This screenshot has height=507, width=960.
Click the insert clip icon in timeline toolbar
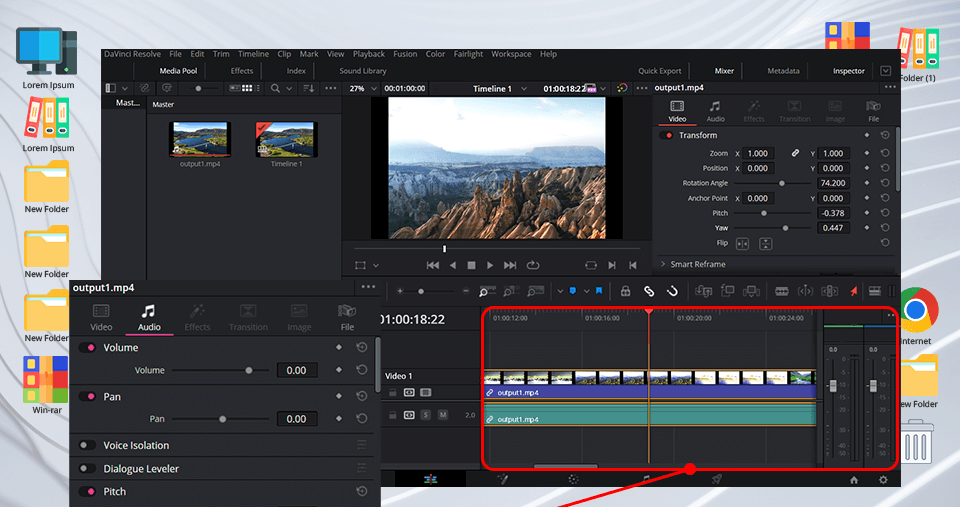tap(703, 291)
